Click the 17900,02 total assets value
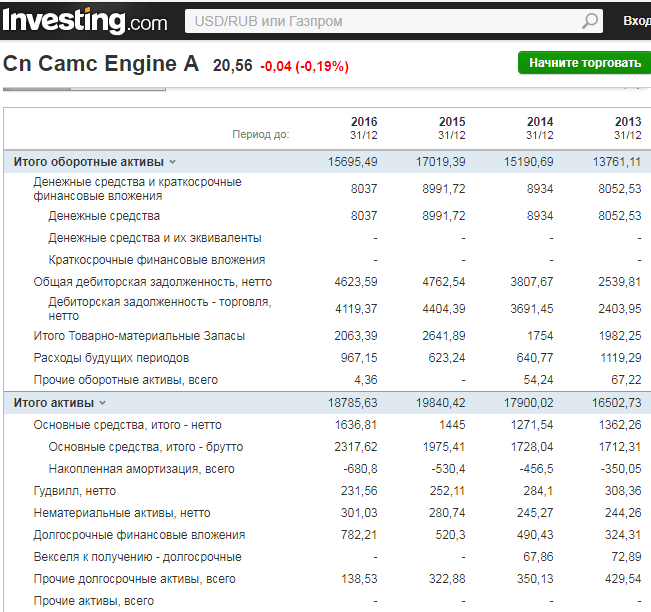Image resolution: width=651 pixels, height=612 pixels. [x=529, y=402]
